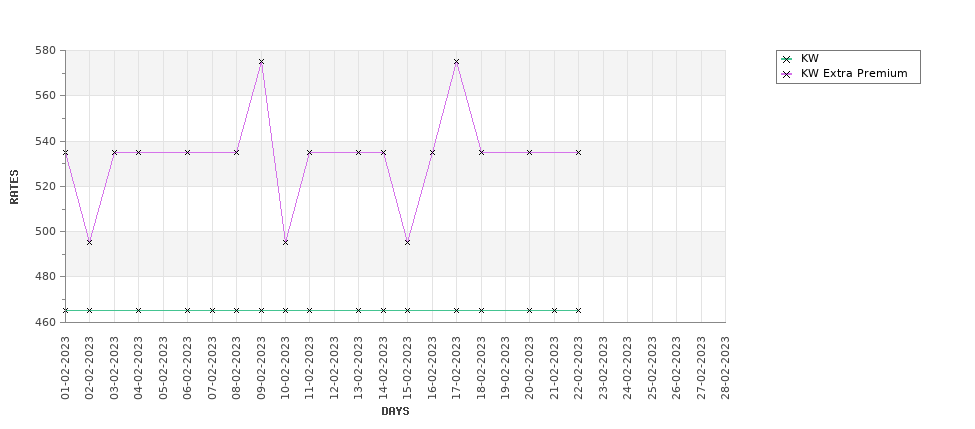Click the 520 y-axis tick label
Image resolution: width=975 pixels, height=429 pixels.
(47, 187)
